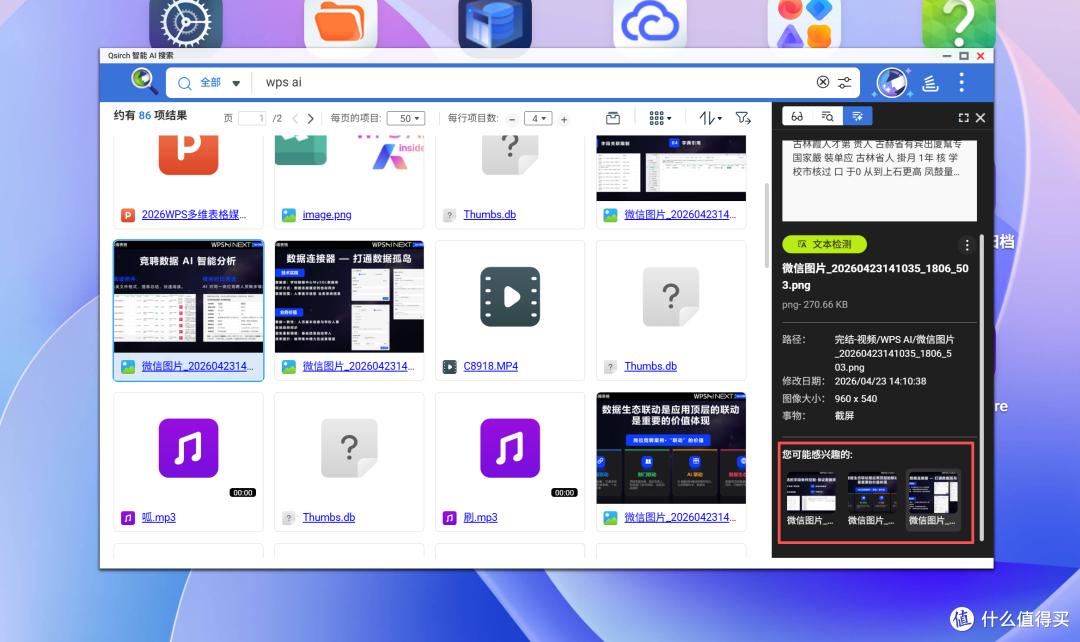Open the colorful shapes app center icon
The height and width of the screenshot is (642, 1080).
804,23
